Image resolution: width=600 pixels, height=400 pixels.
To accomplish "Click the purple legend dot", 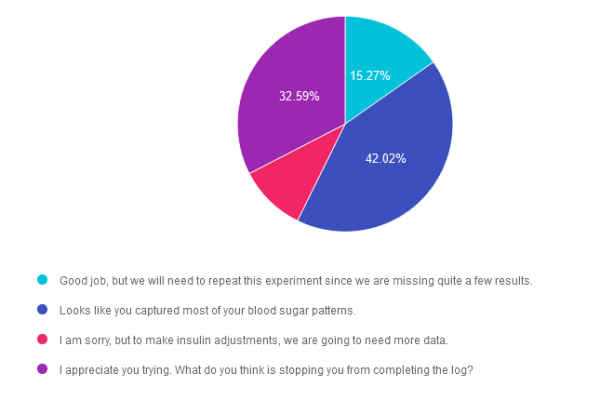I will pyautogui.click(x=42, y=369).
